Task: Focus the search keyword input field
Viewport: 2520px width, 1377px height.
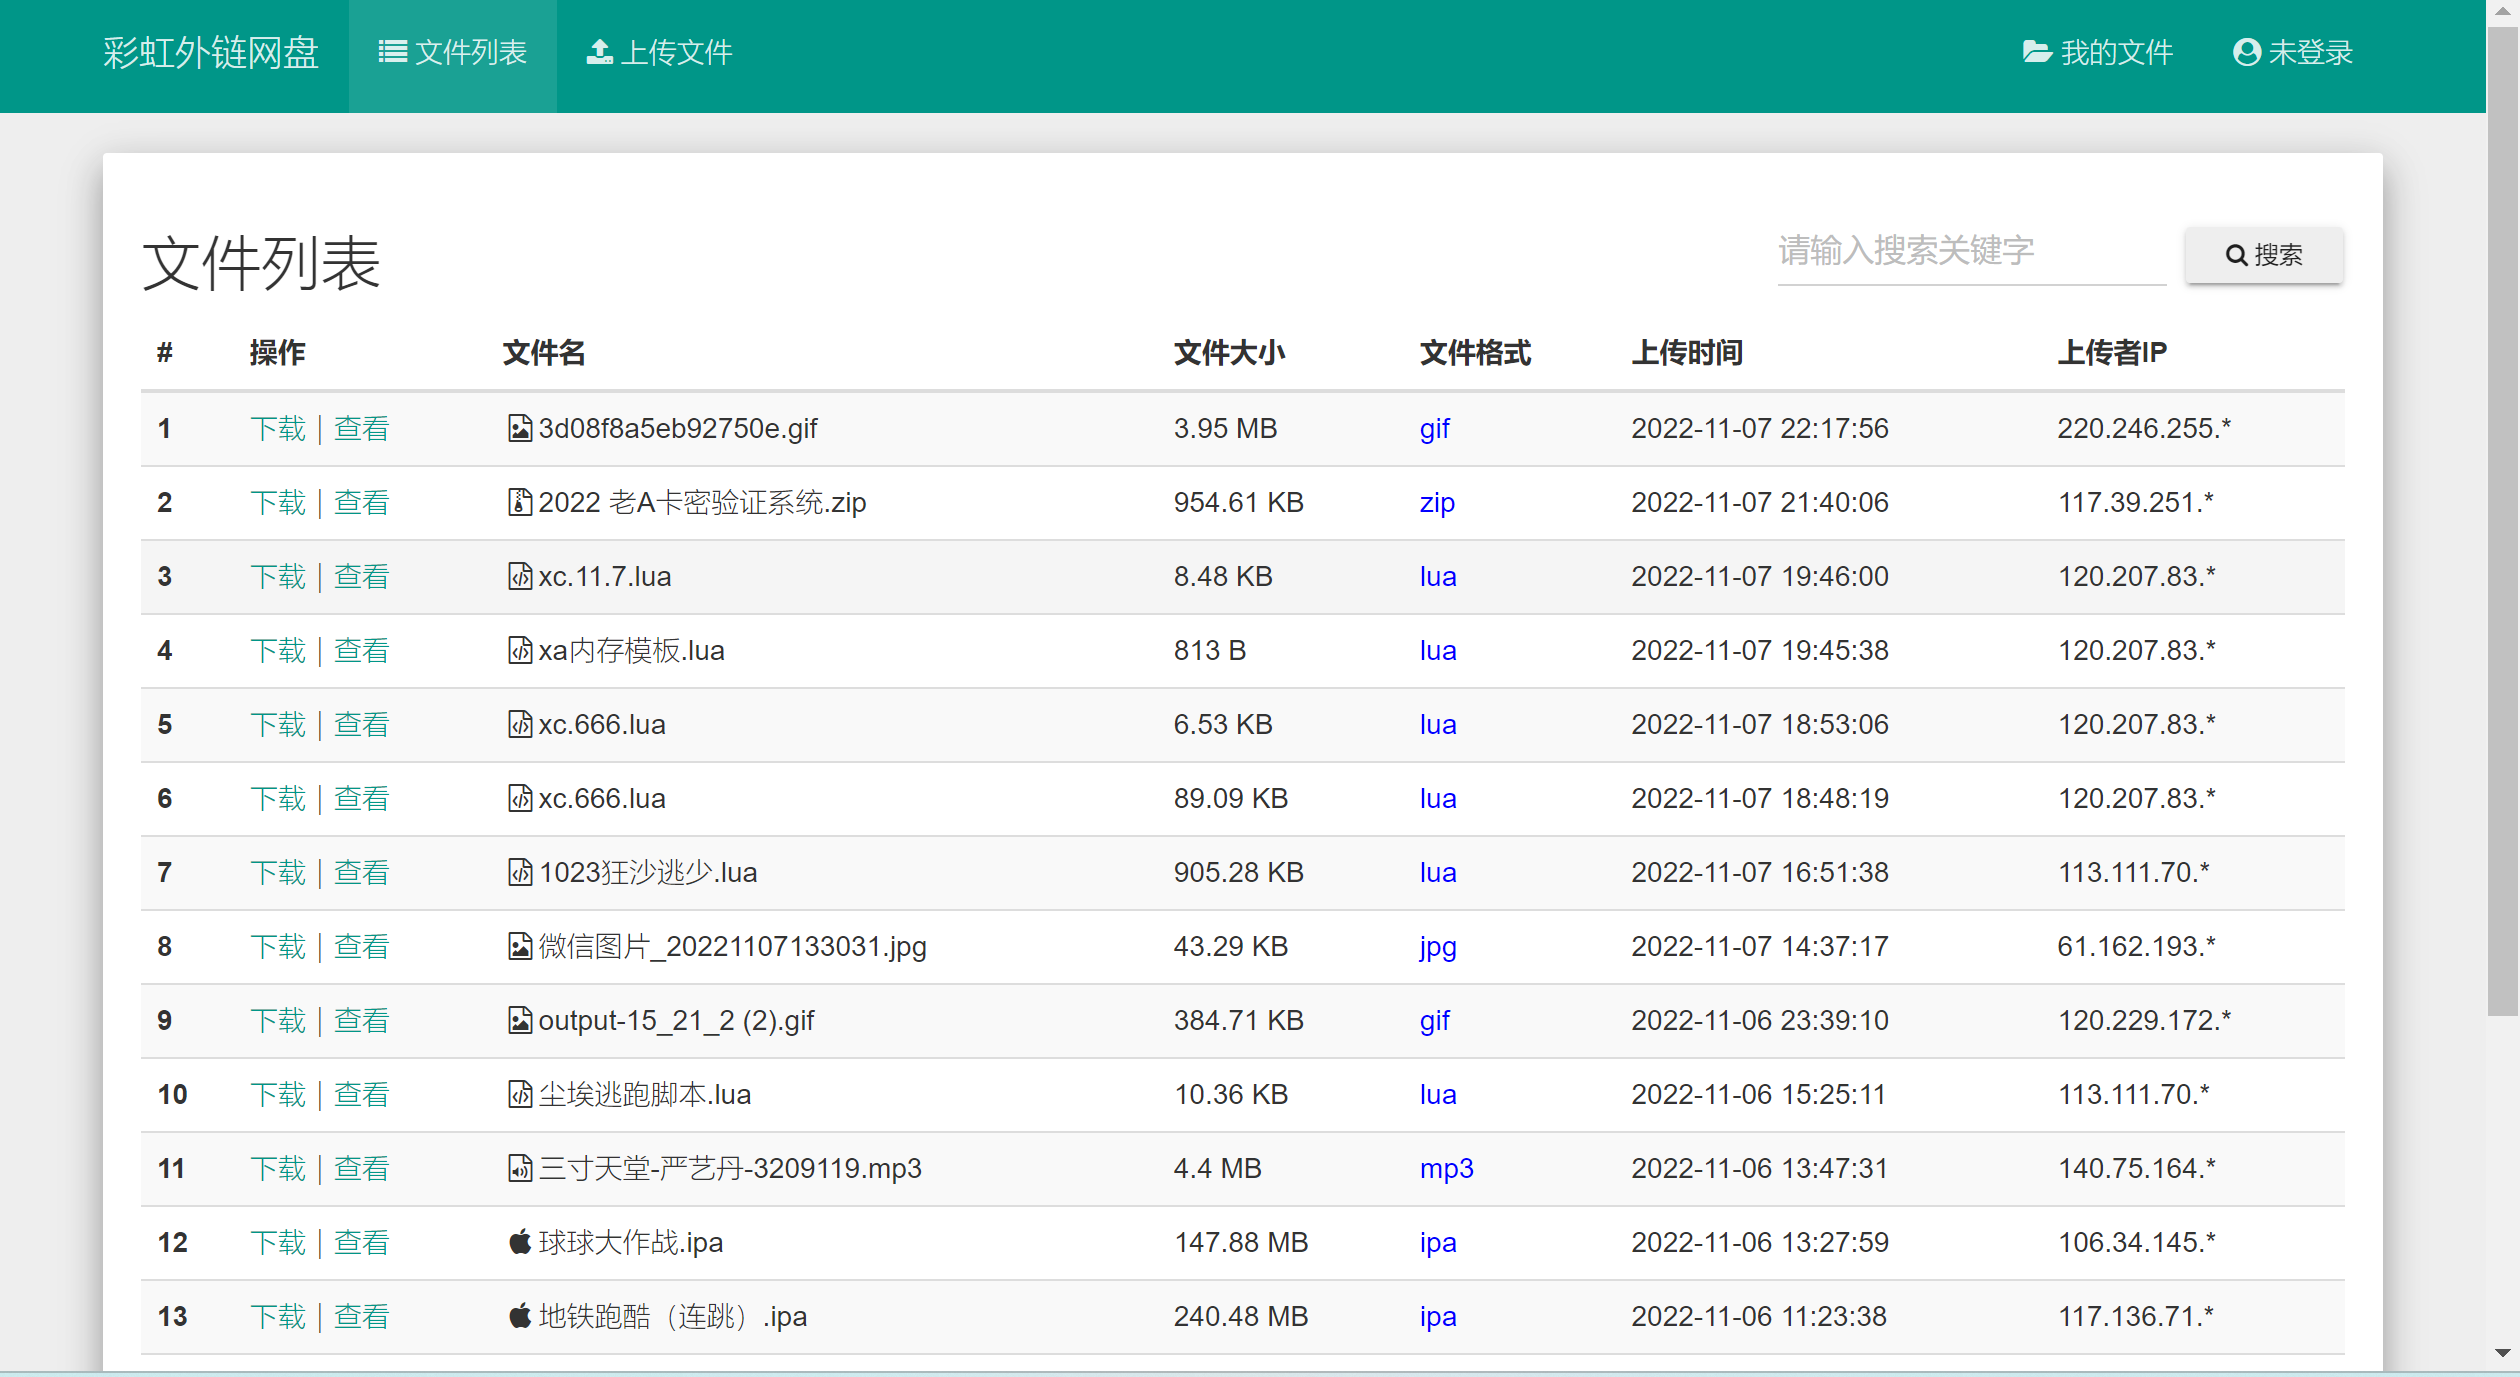Action: click(x=1970, y=252)
